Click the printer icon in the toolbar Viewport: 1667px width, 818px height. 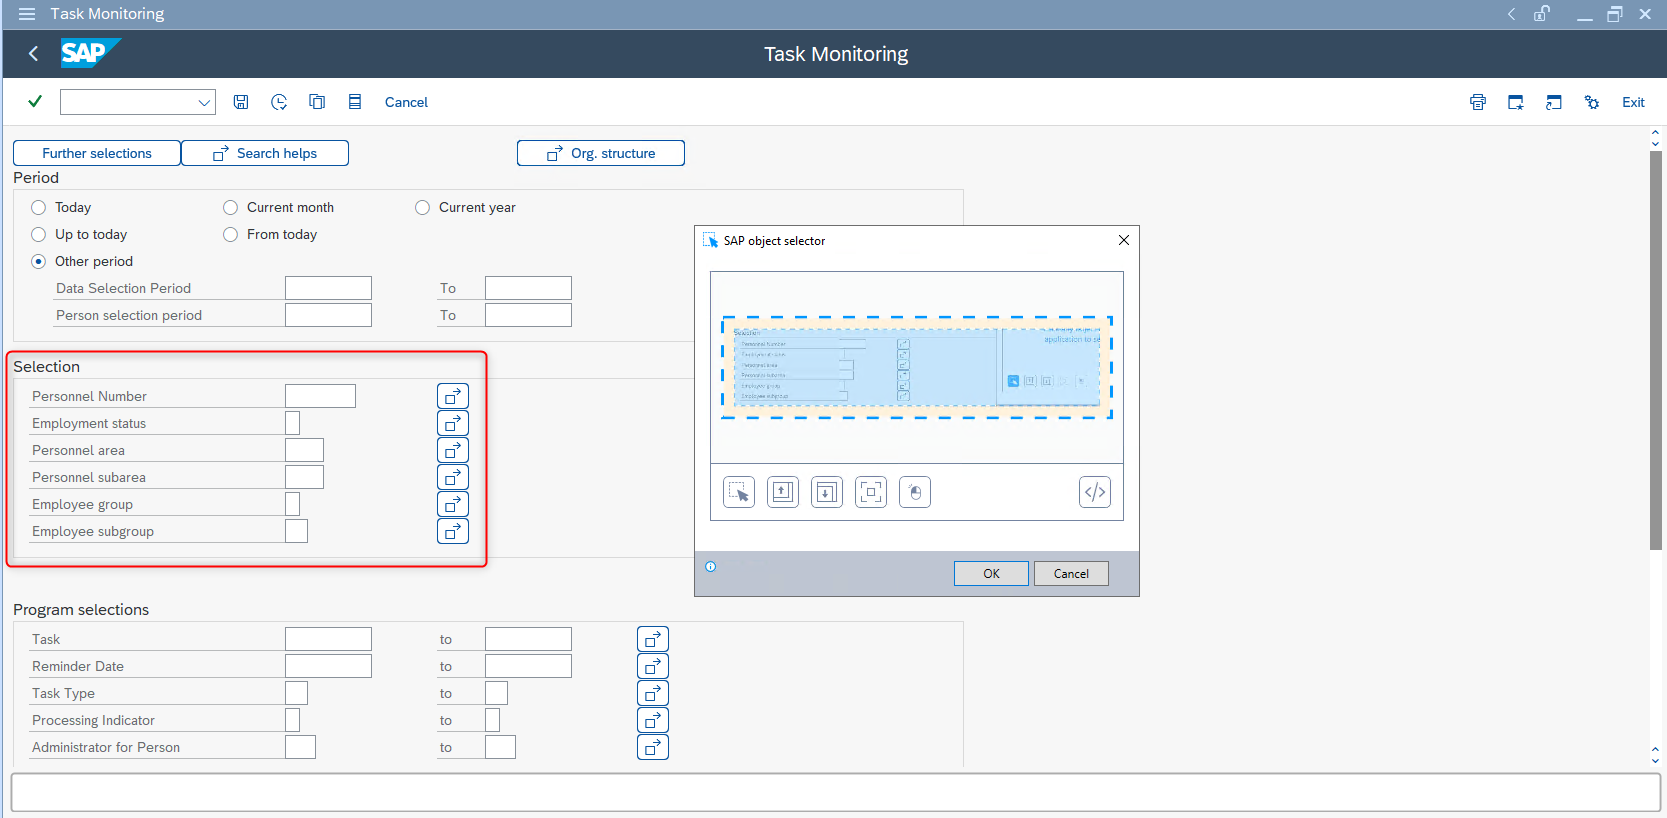click(1478, 102)
